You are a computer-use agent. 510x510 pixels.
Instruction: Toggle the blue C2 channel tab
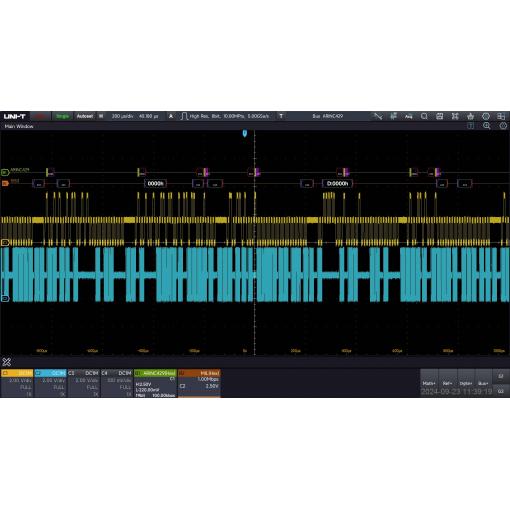[50, 373]
